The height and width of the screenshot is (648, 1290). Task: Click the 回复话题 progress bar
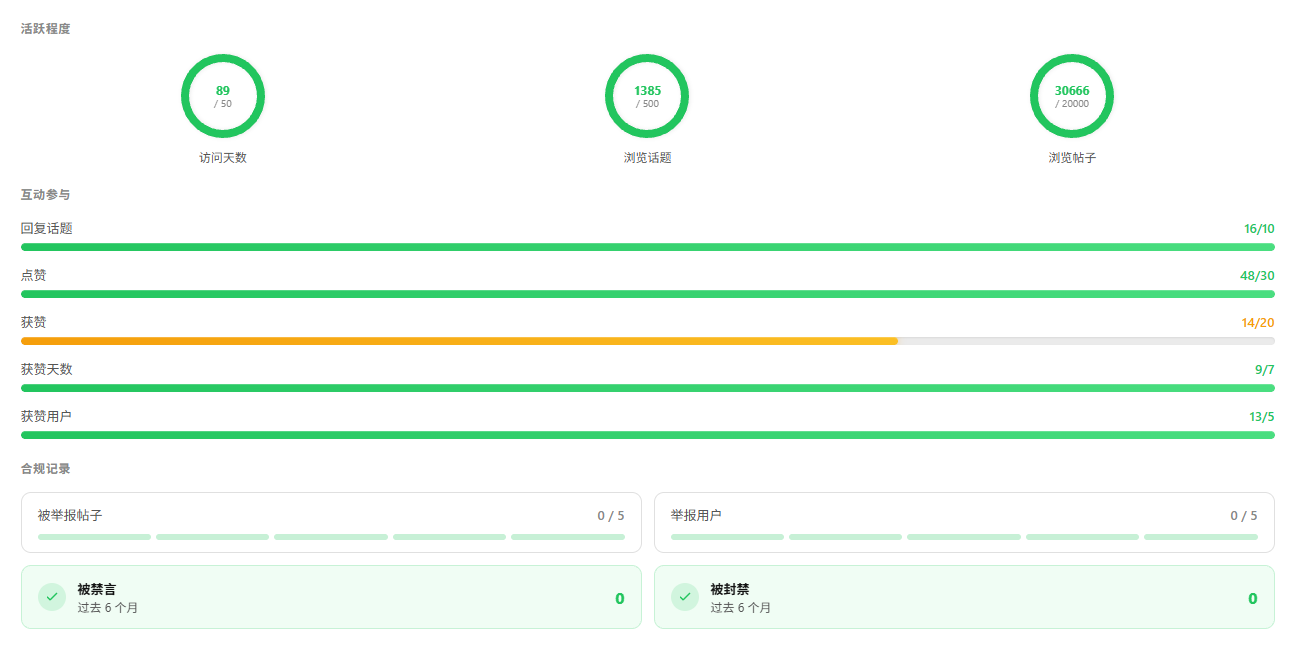(x=648, y=247)
